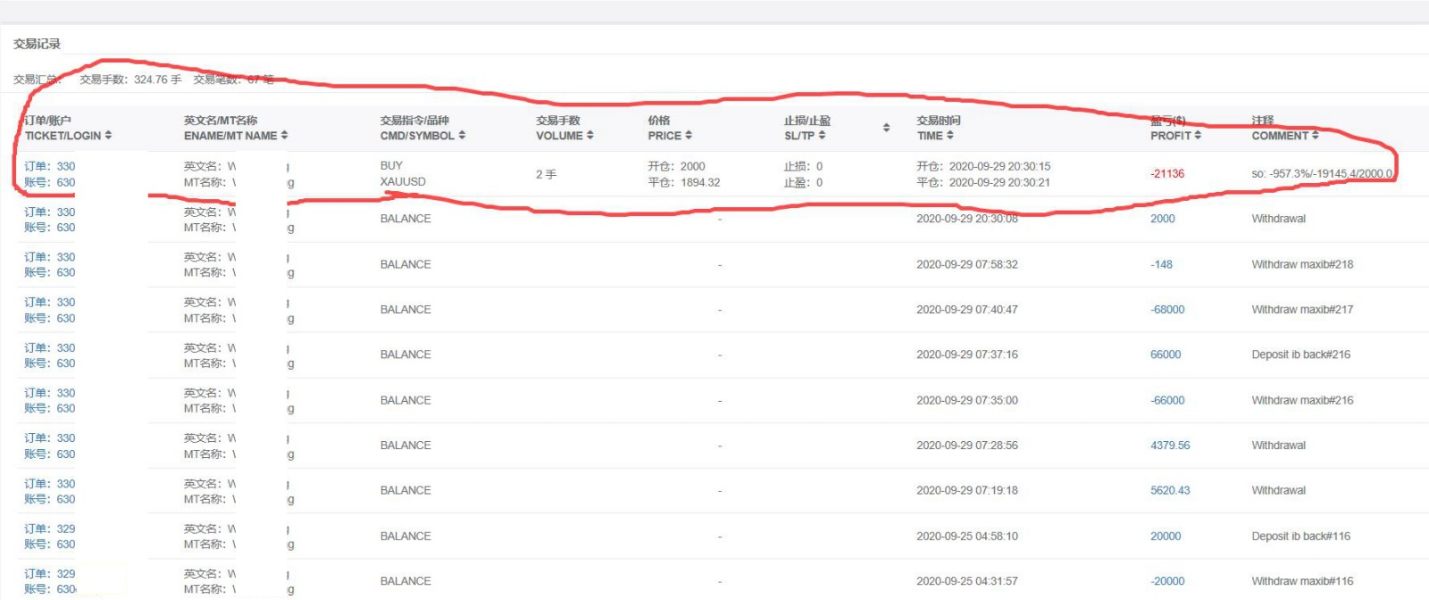Click BALANCE in the 04:58:10 row
Viewport: 1429px width, 600px height.
pos(406,536)
